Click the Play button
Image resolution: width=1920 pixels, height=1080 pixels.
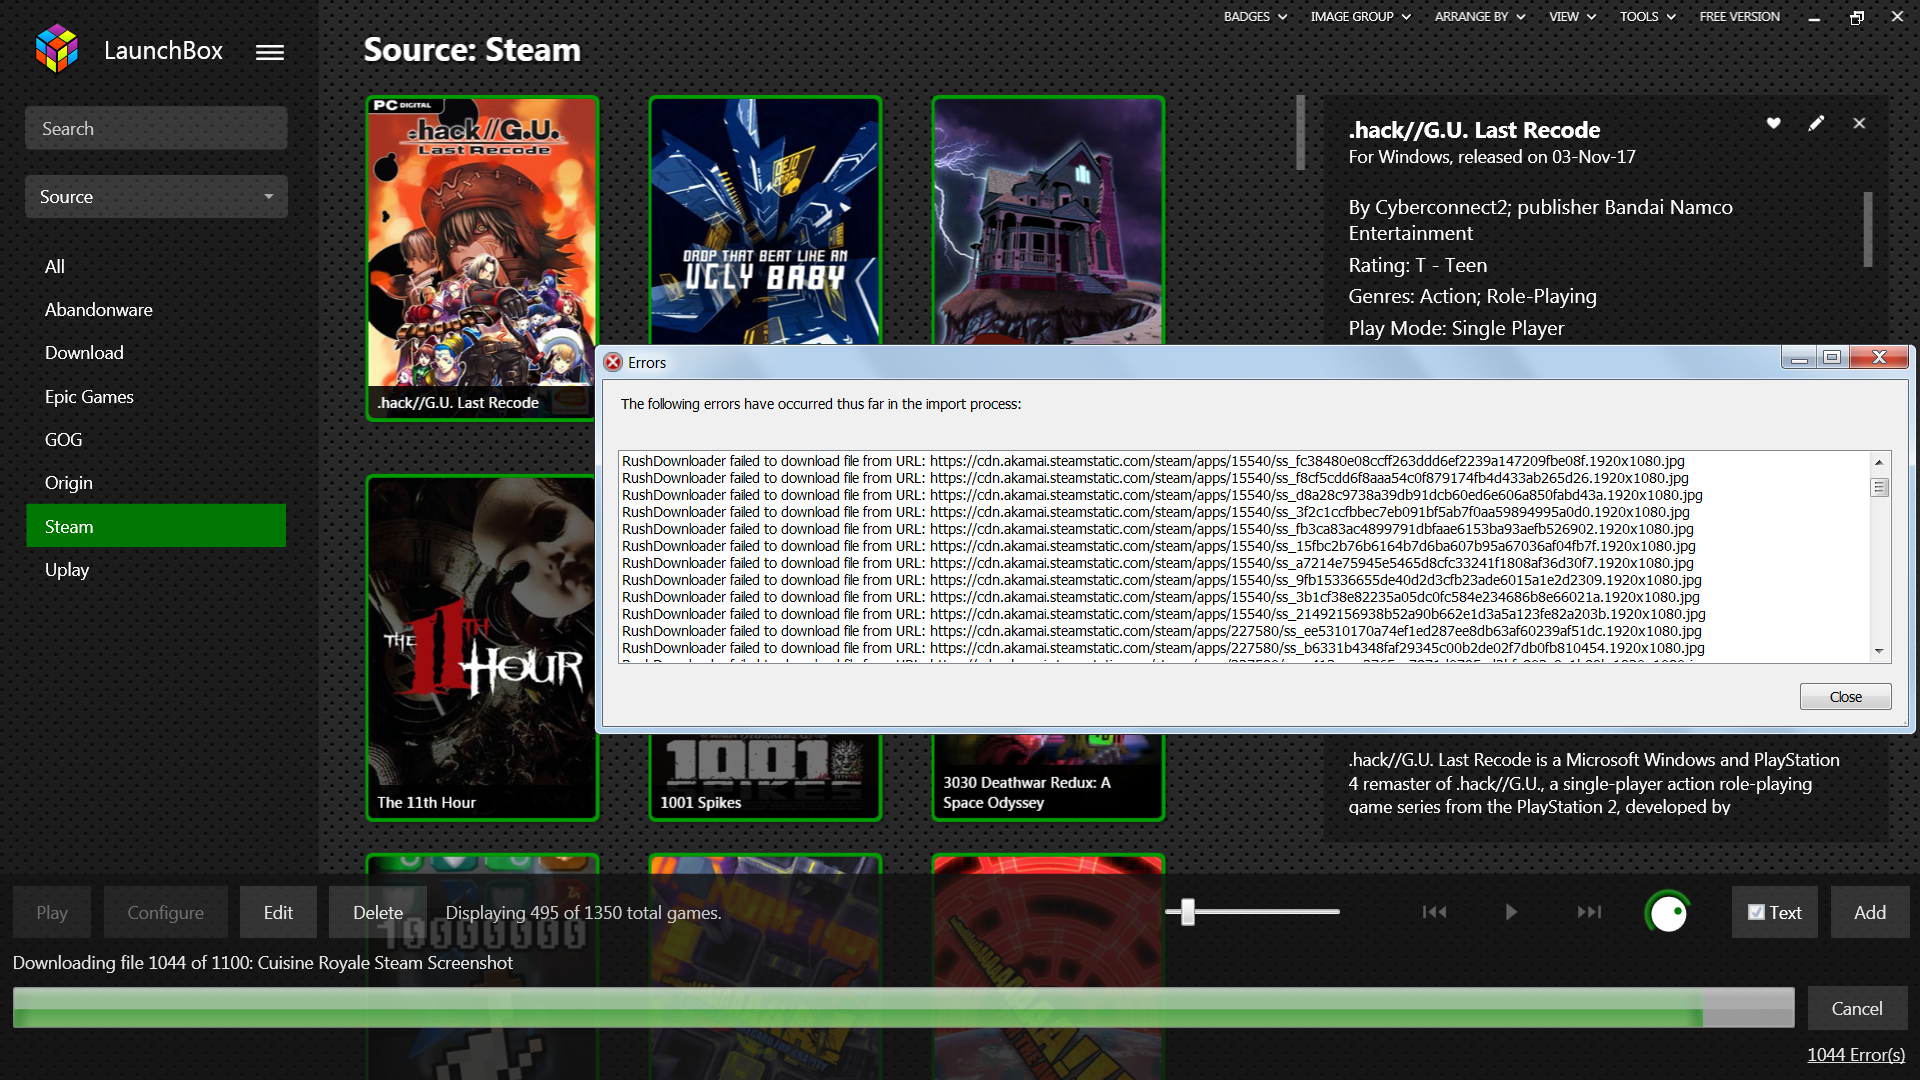tap(52, 912)
